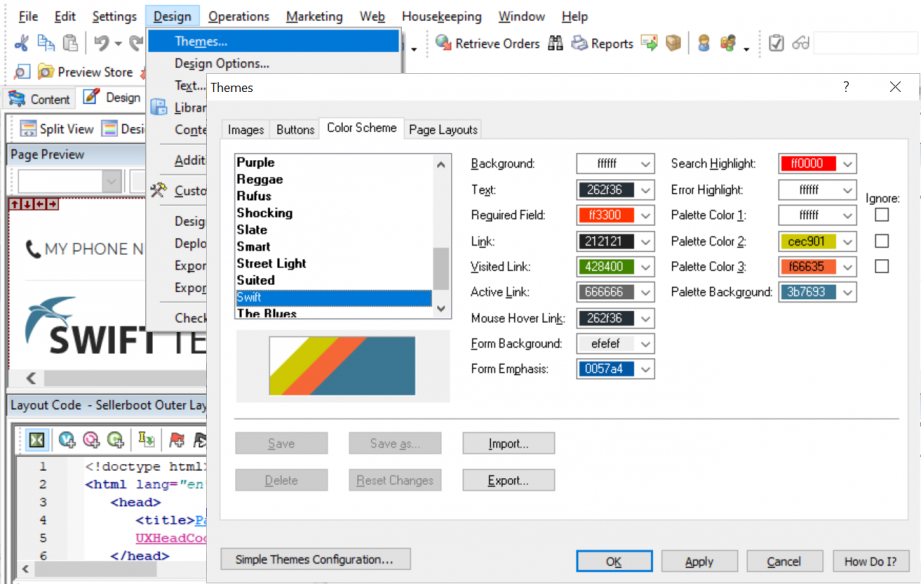Check Ignore box for Palette Color 3
Image resolution: width=921 pixels, height=584 pixels.
(x=881, y=267)
